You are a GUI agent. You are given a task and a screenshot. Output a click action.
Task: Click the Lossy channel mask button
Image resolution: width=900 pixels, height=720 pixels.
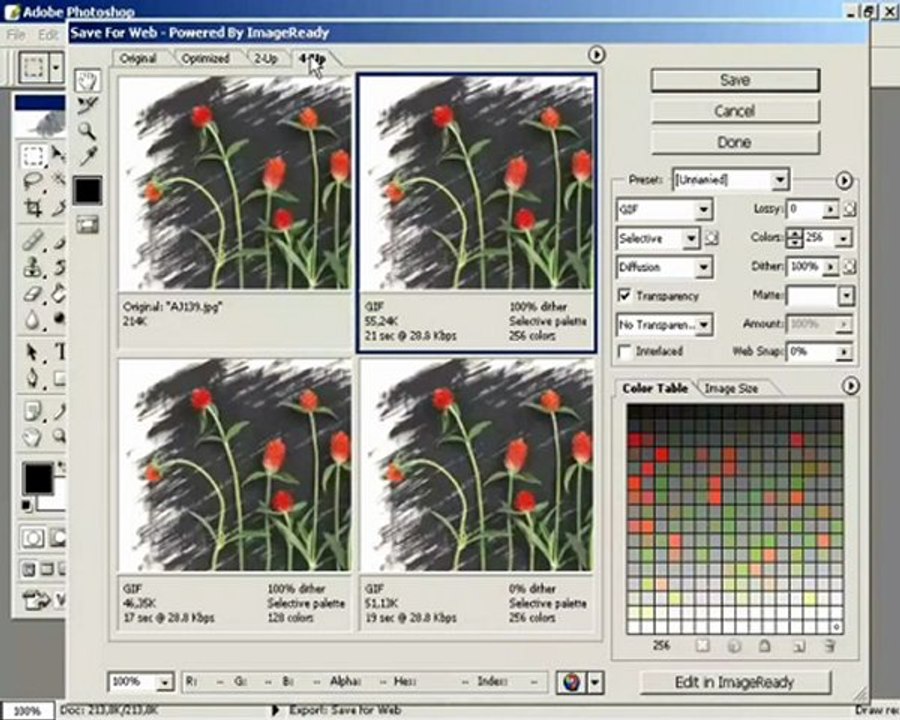[850, 210]
